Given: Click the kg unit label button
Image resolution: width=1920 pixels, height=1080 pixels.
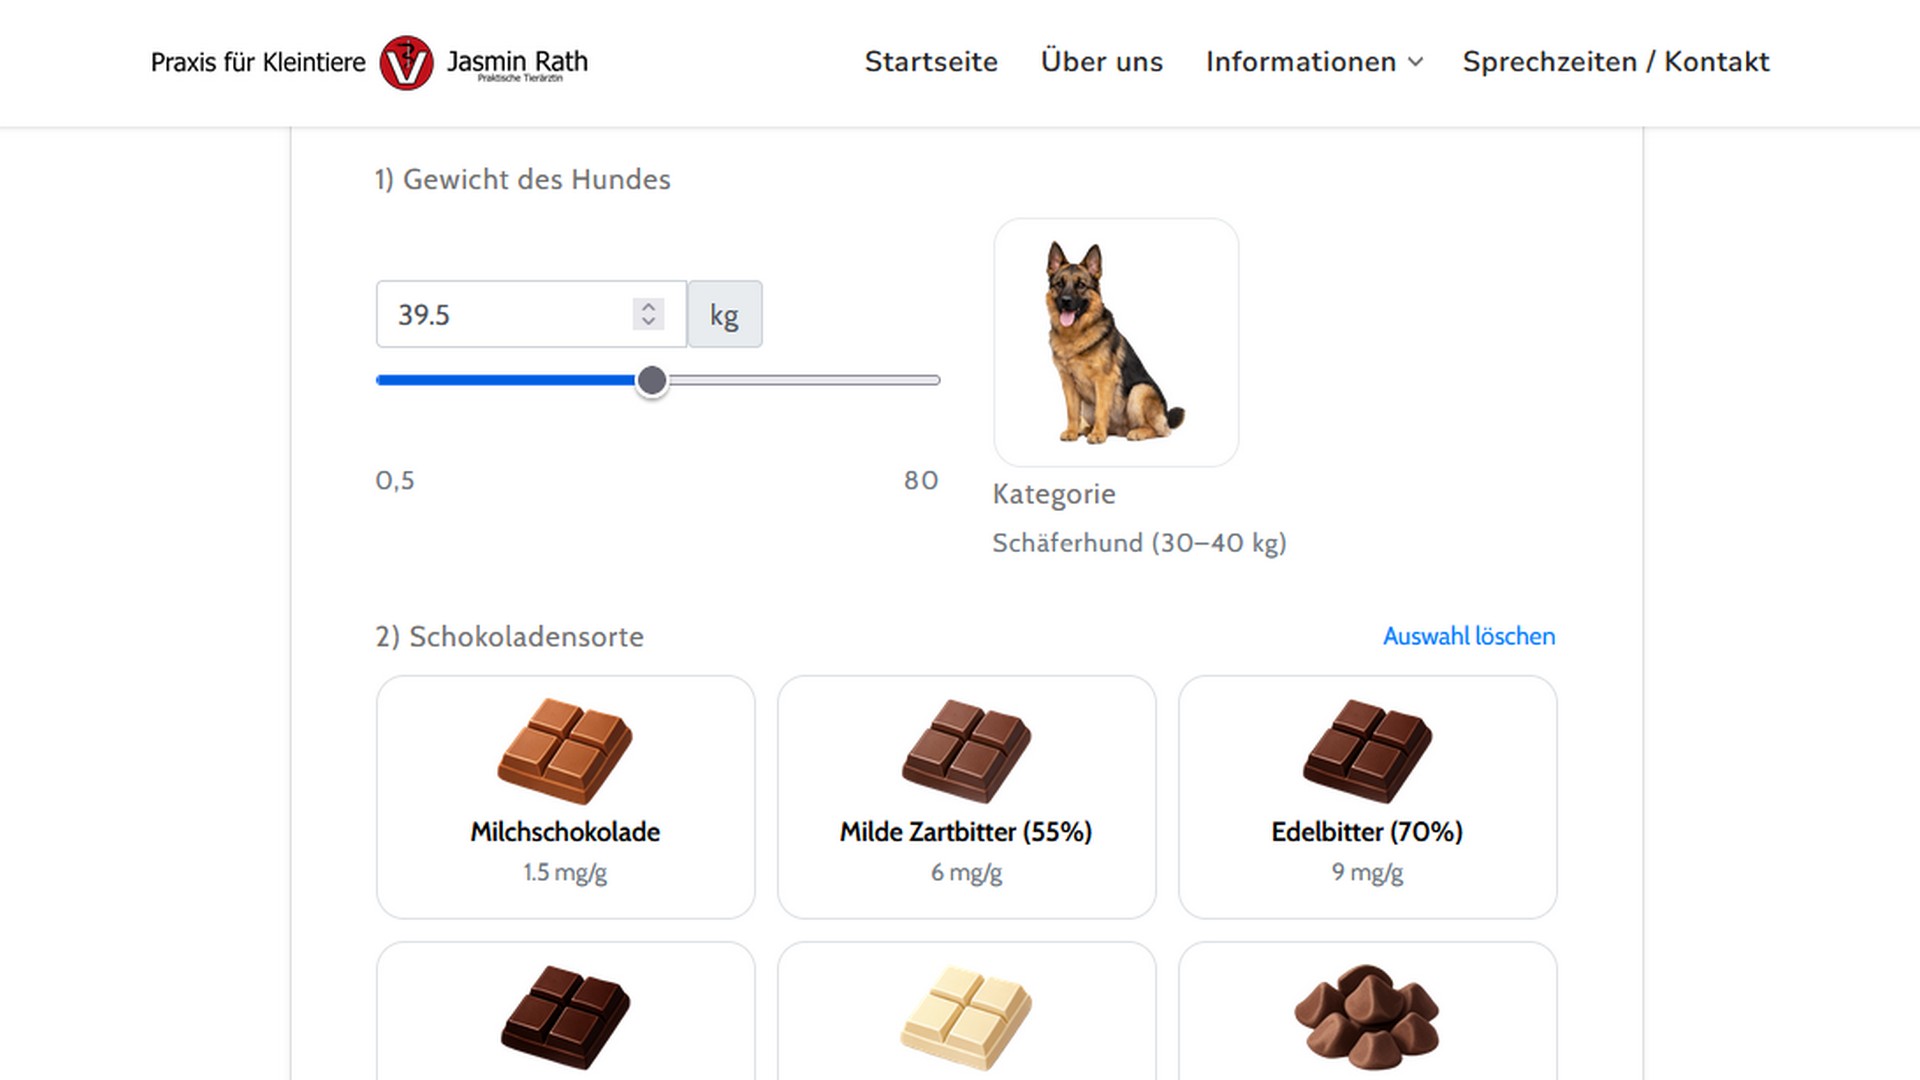Looking at the screenshot, I should point(725,314).
